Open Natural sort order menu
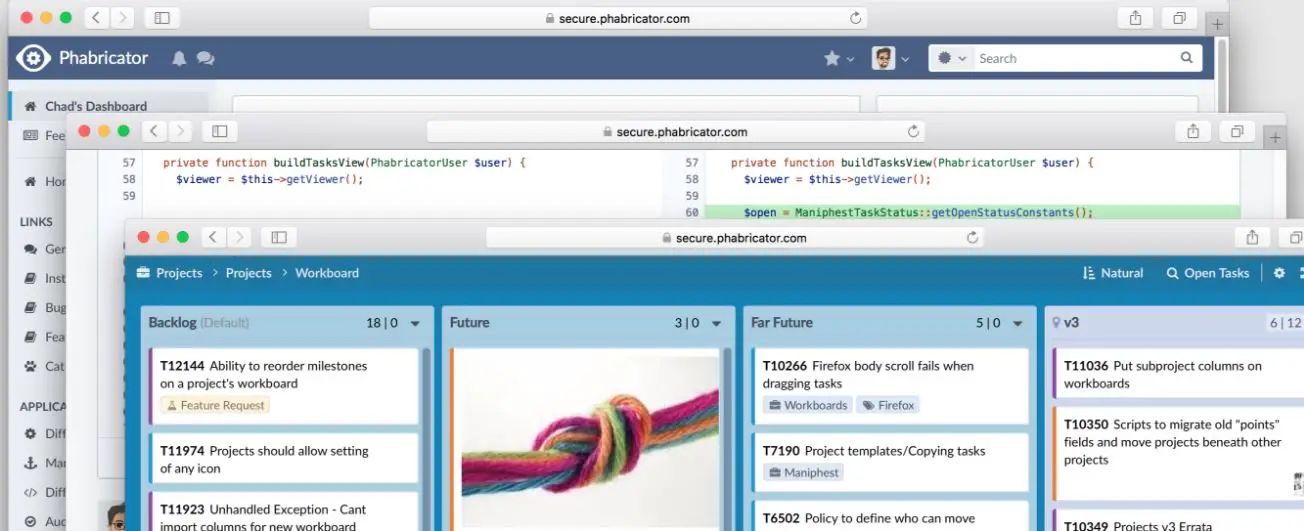1304x531 pixels. point(1113,273)
